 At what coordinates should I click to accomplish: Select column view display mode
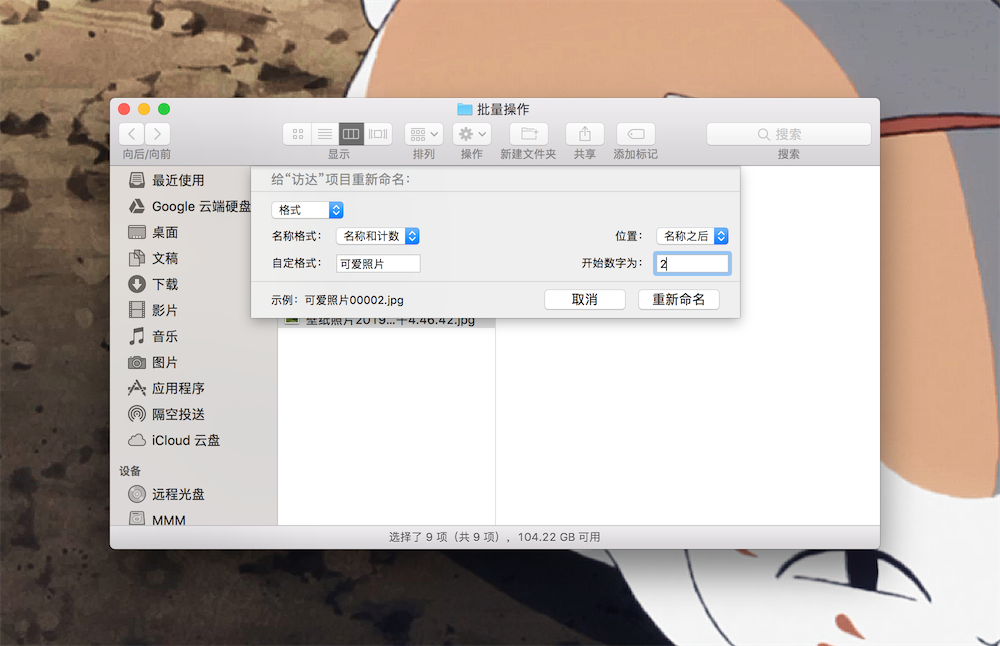(351, 132)
